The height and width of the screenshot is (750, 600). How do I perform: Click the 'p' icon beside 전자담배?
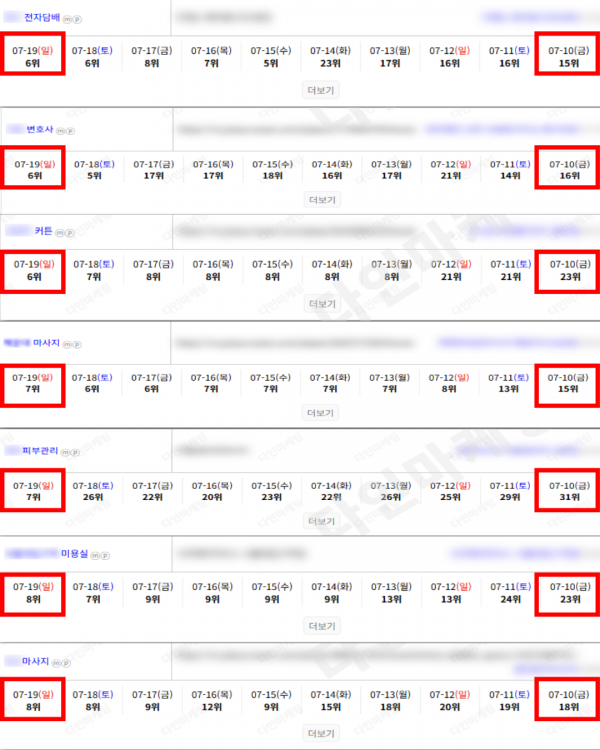point(77,20)
